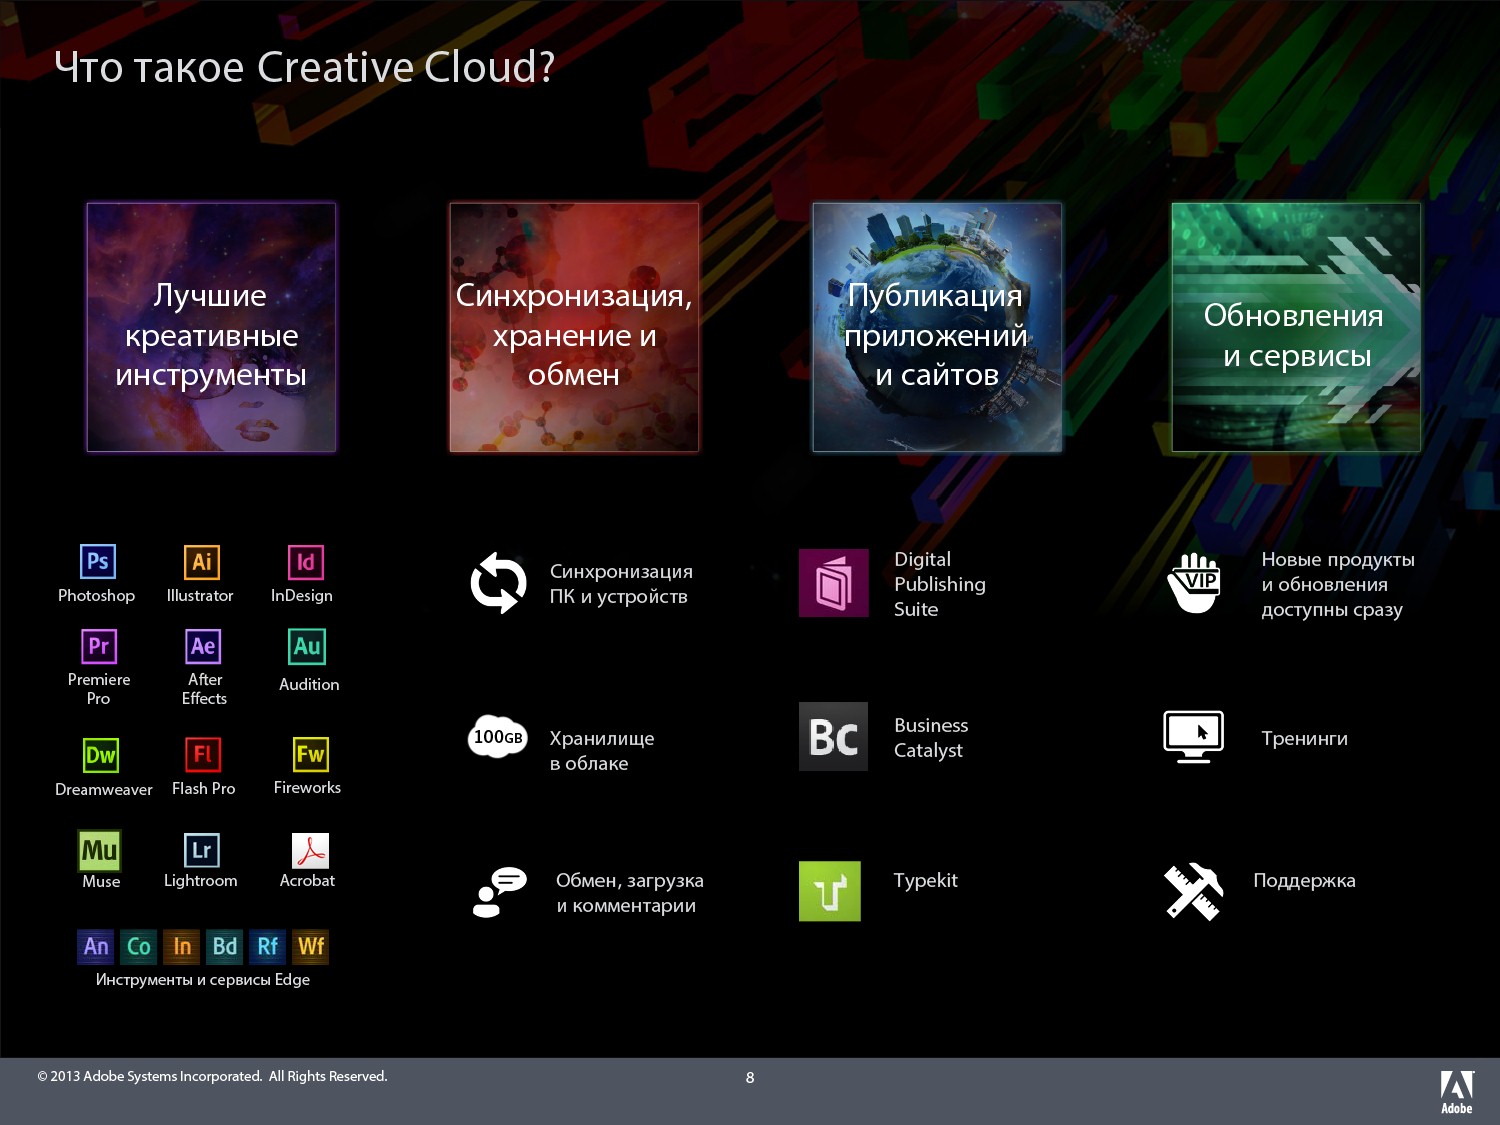The image size is (1500, 1125).
Task: Click the Dreamweaver Dw icon
Action: coord(100,755)
